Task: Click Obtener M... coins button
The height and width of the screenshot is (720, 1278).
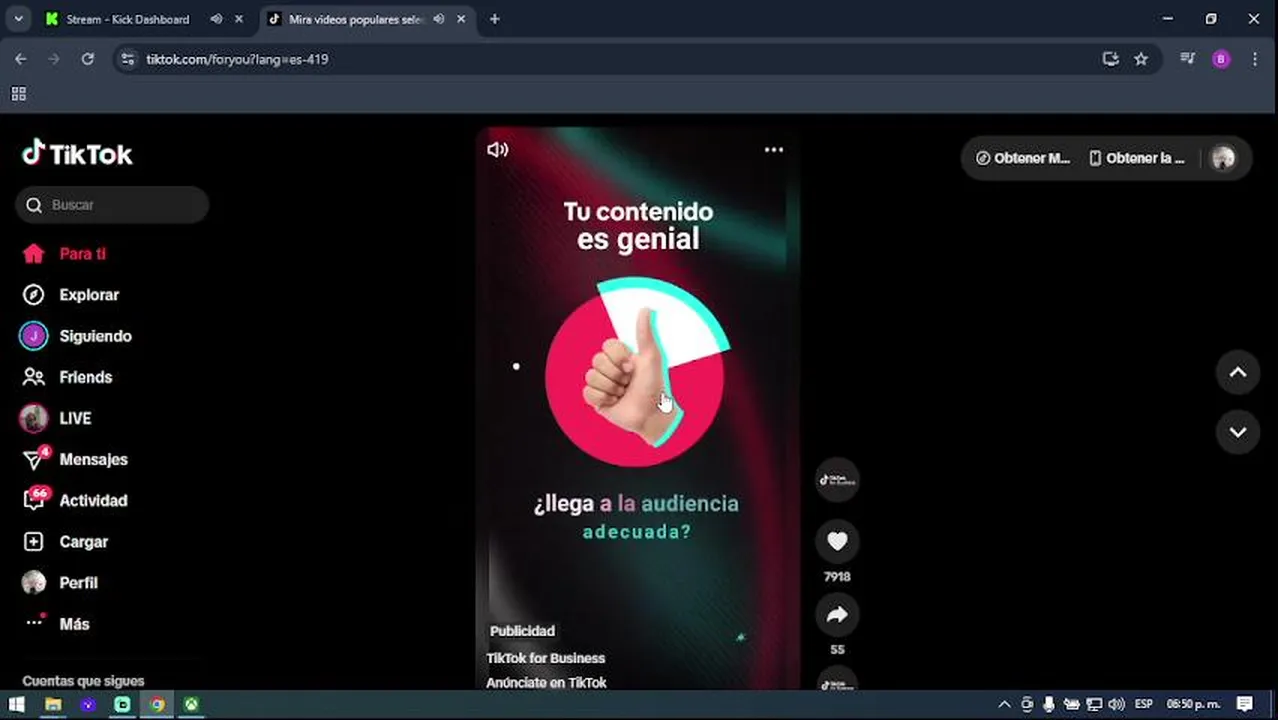Action: (x=1023, y=158)
